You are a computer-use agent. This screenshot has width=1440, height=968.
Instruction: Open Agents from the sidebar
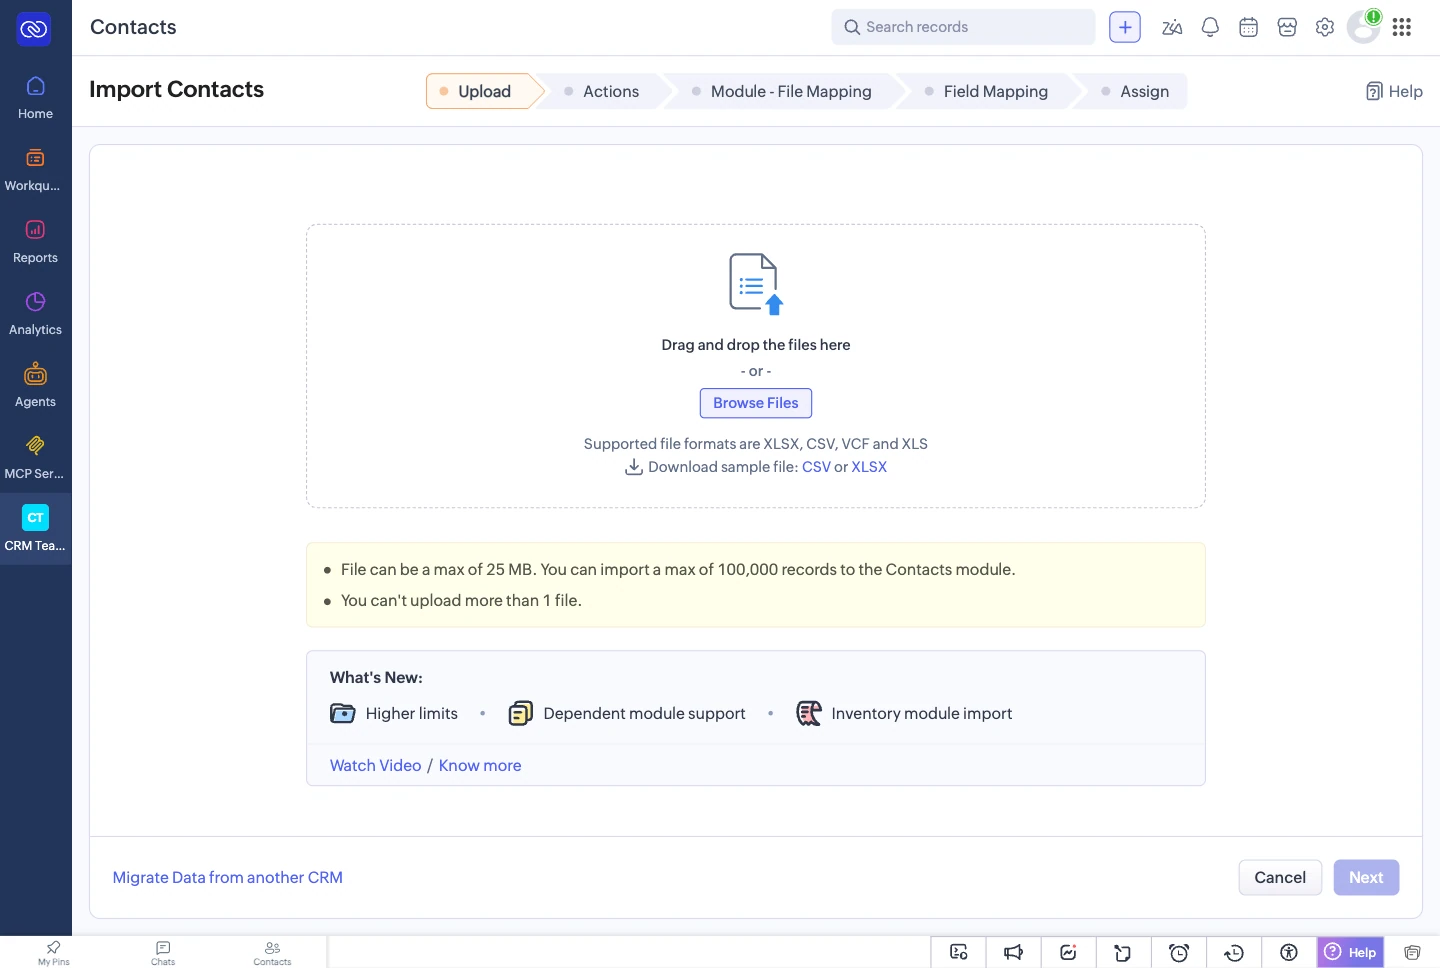click(x=35, y=386)
